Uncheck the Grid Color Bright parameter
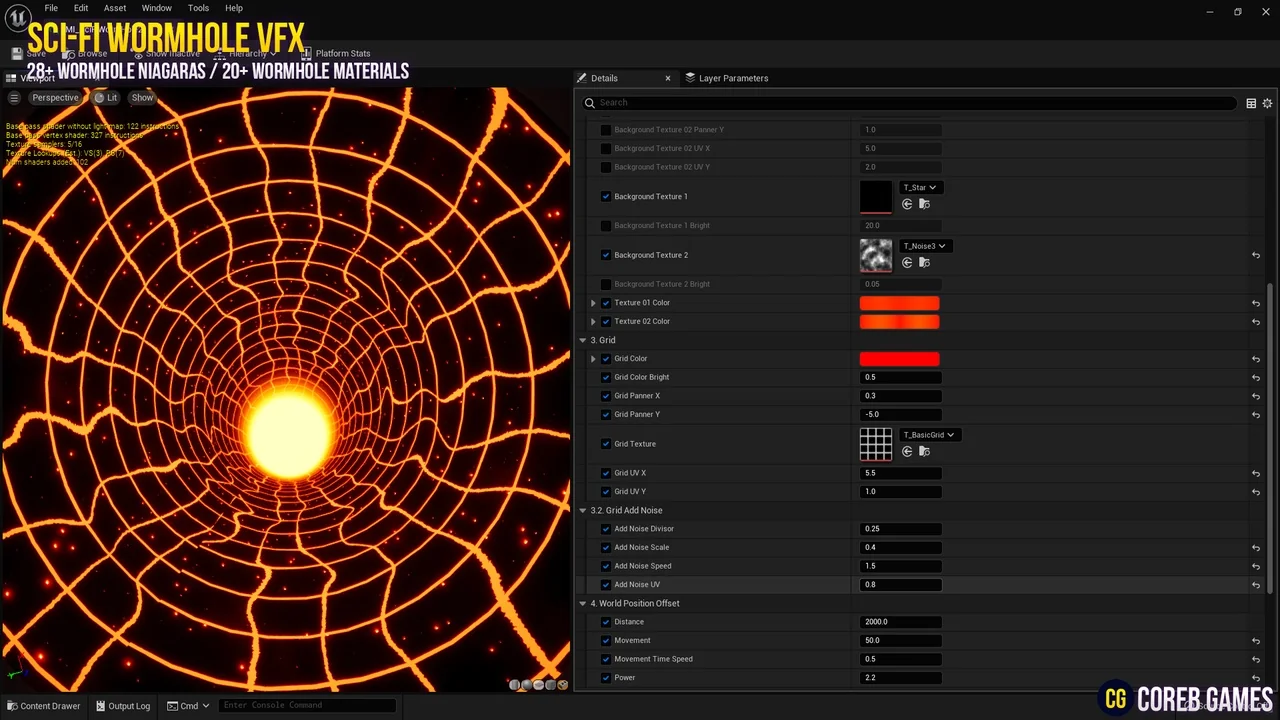 [605, 378]
